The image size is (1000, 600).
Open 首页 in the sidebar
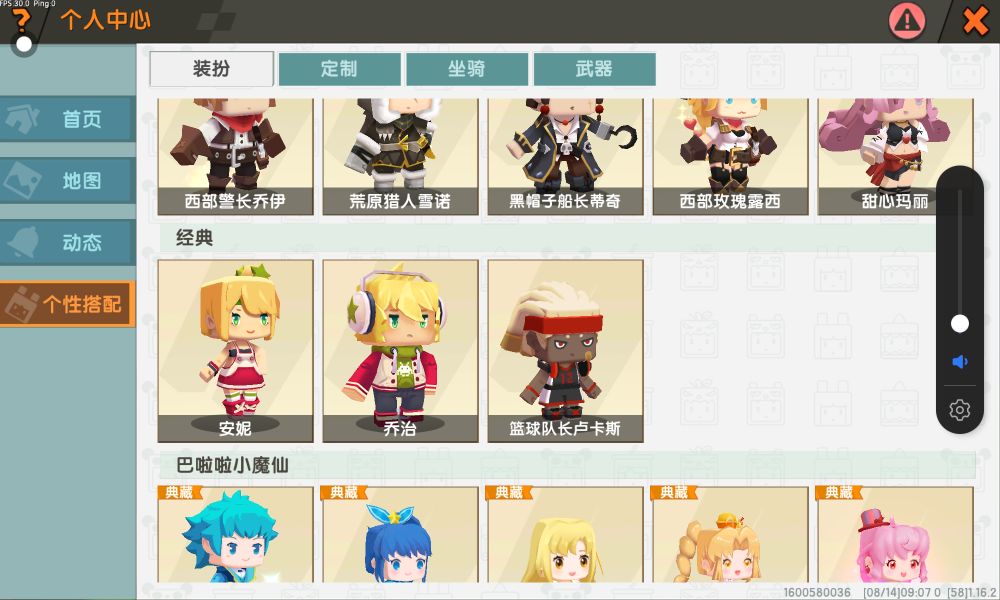coord(68,119)
